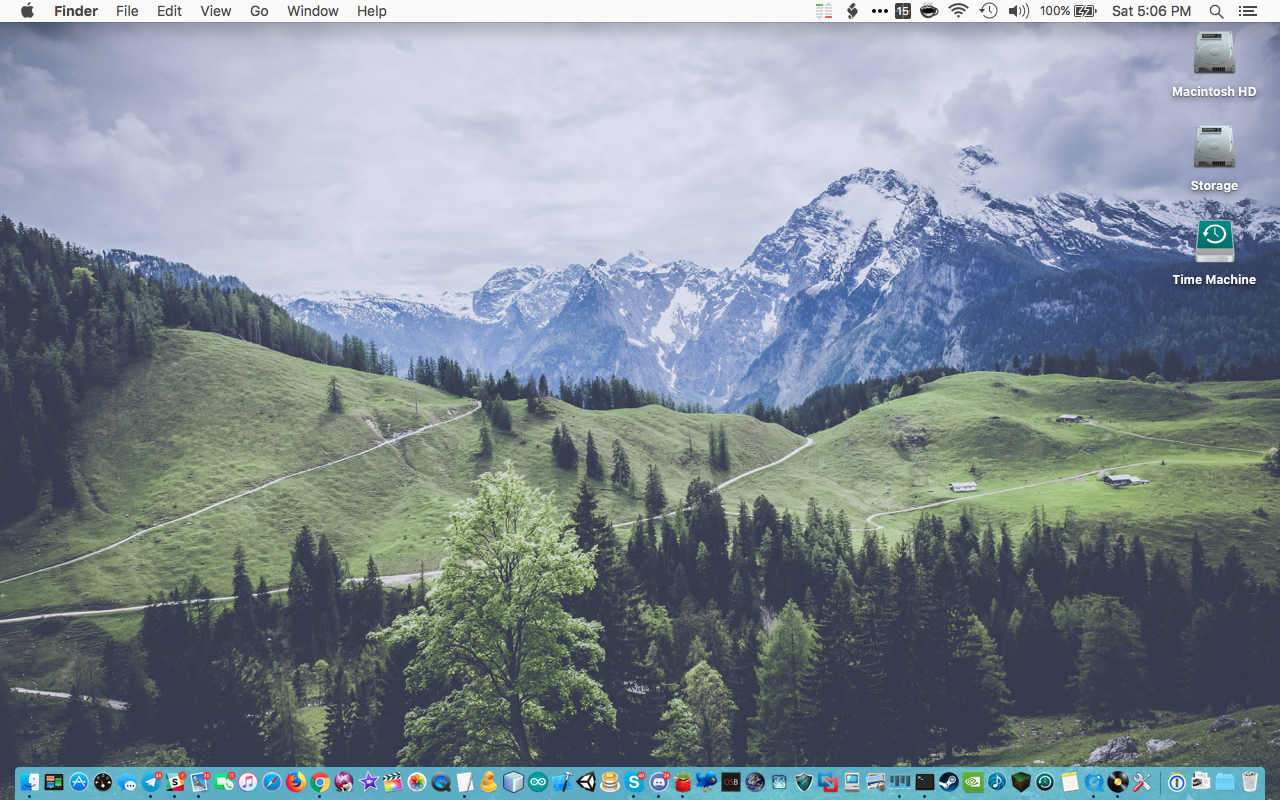The width and height of the screenshot is (1280, 800).
Task: Launch Minecraft from the dock
Action: click(x=1021, y=782)
